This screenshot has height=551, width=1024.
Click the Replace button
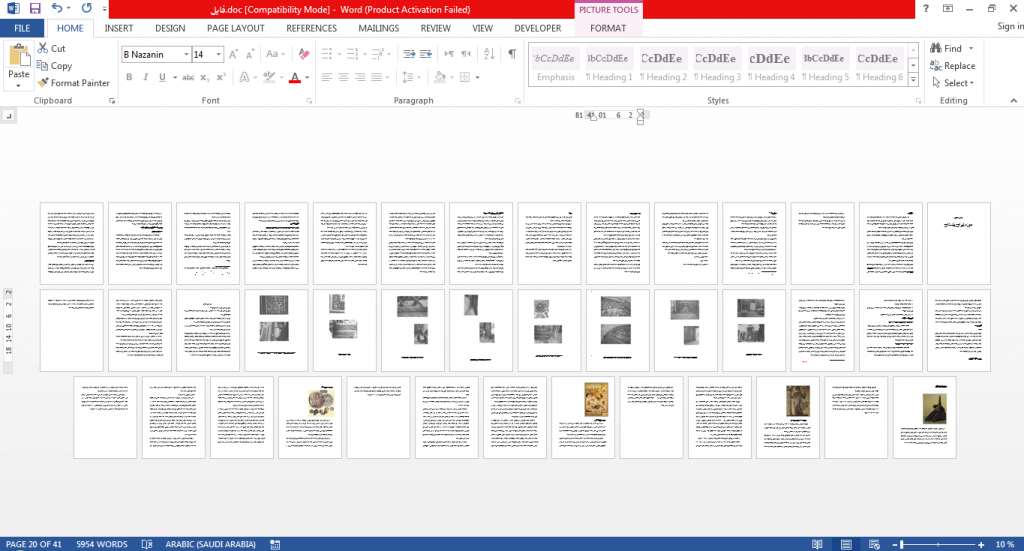(953, 65)
